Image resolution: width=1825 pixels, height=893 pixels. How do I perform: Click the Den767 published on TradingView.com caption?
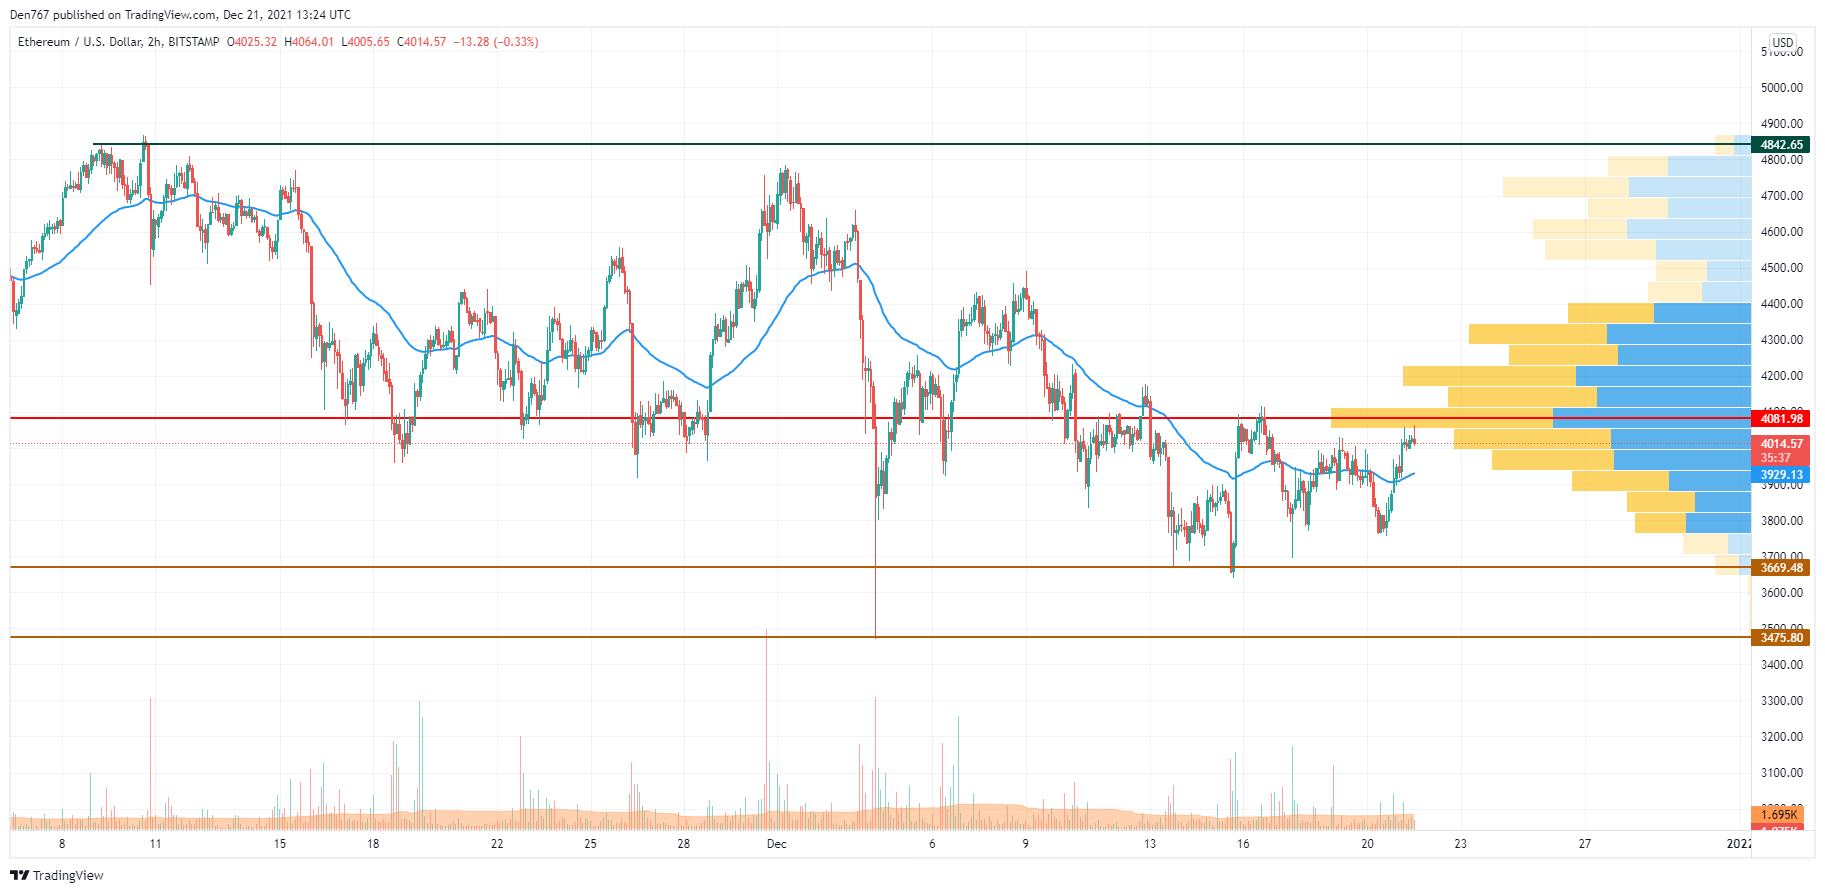pyautogui.click(x=180, y=15)
